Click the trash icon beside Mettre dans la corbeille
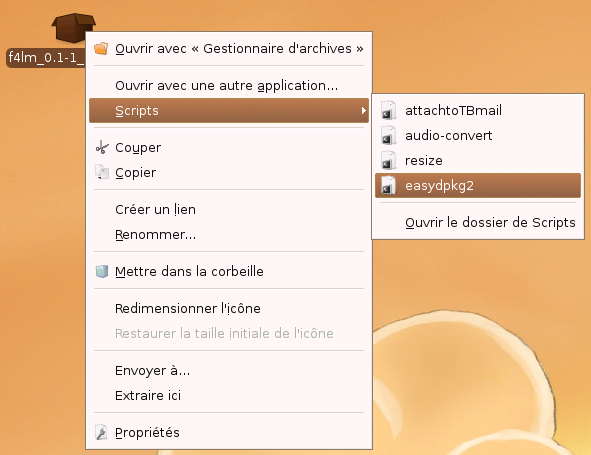This screenshot has width=591, height=455. tap(102, 271)
